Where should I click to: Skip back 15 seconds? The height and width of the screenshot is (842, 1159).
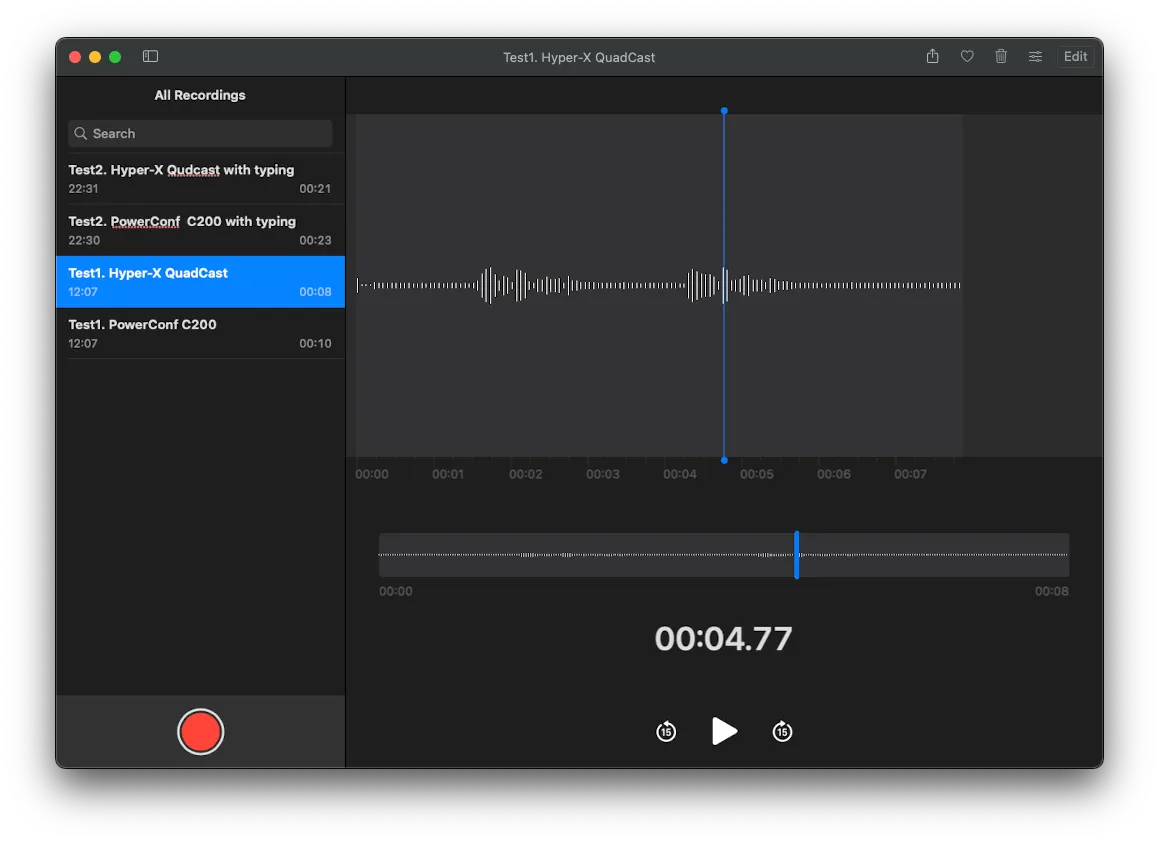pyautogui.click(x=666, y=732)
